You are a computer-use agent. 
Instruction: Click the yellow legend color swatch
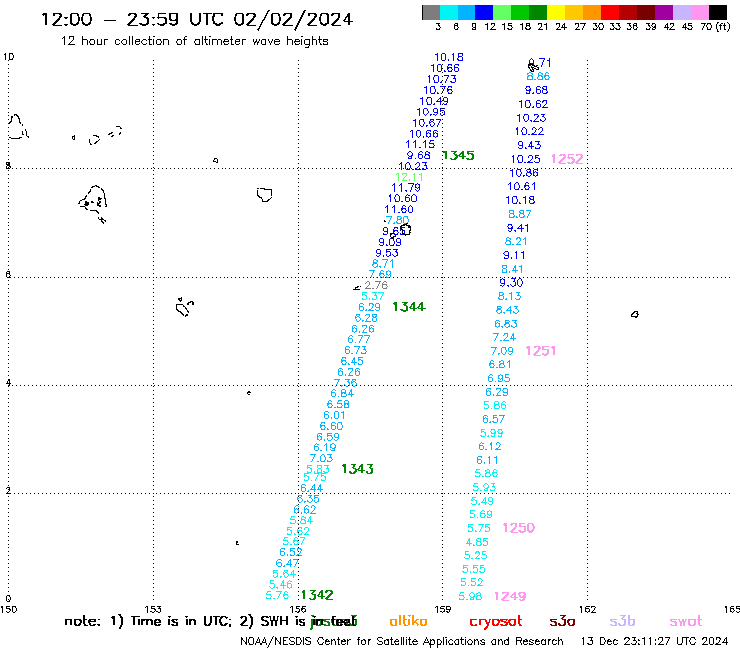tap(556, 12)
